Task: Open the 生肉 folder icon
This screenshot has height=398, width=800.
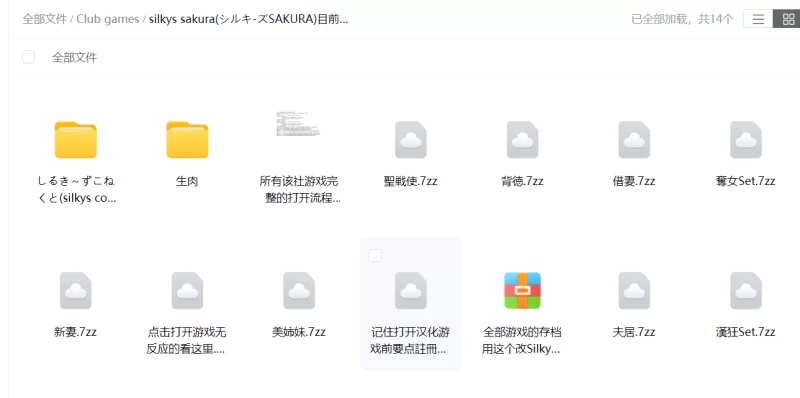Action: [x=187, y=139]
